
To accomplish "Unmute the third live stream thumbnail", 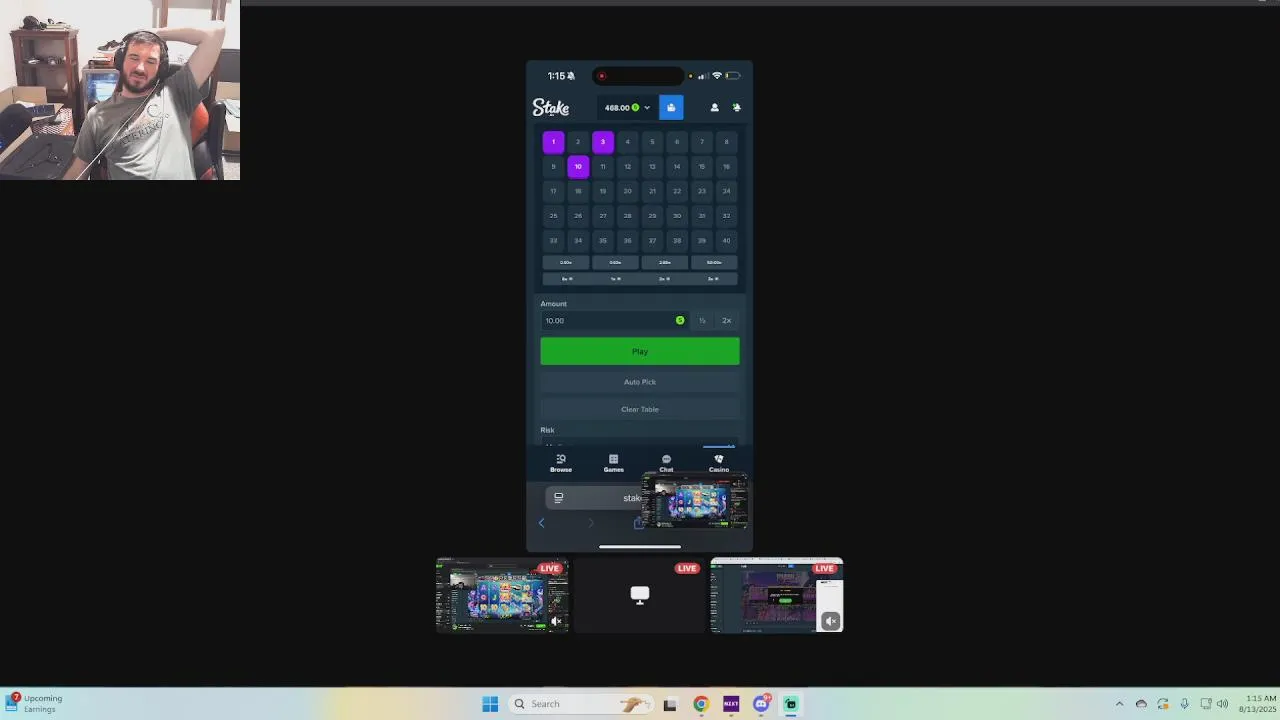I will pos(831,621).
